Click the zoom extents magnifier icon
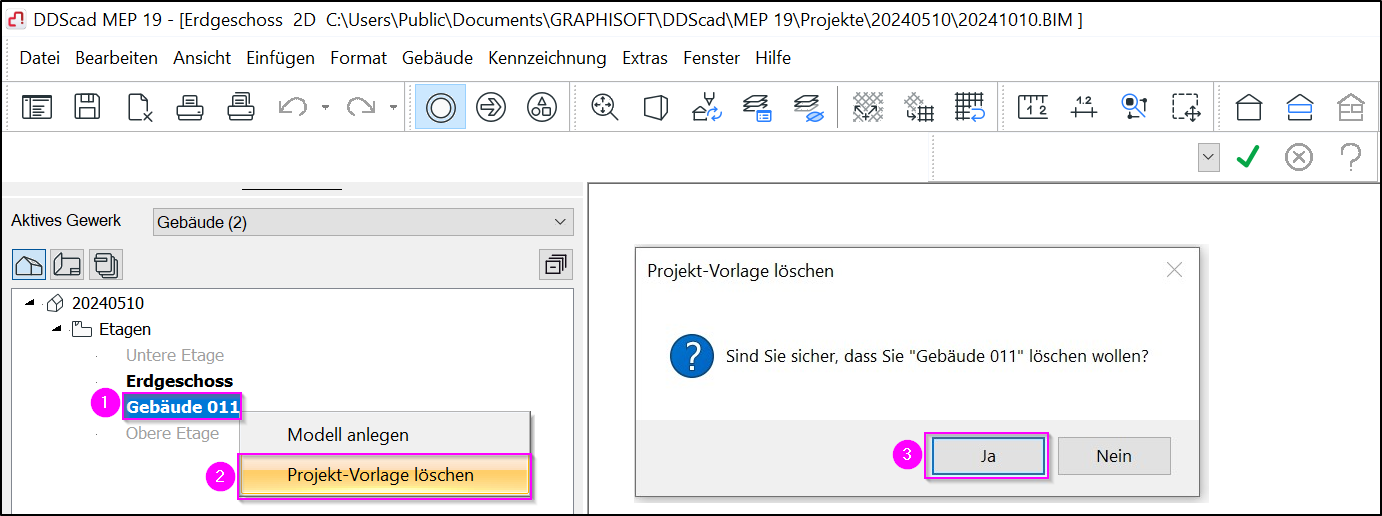 click(604, 107)
